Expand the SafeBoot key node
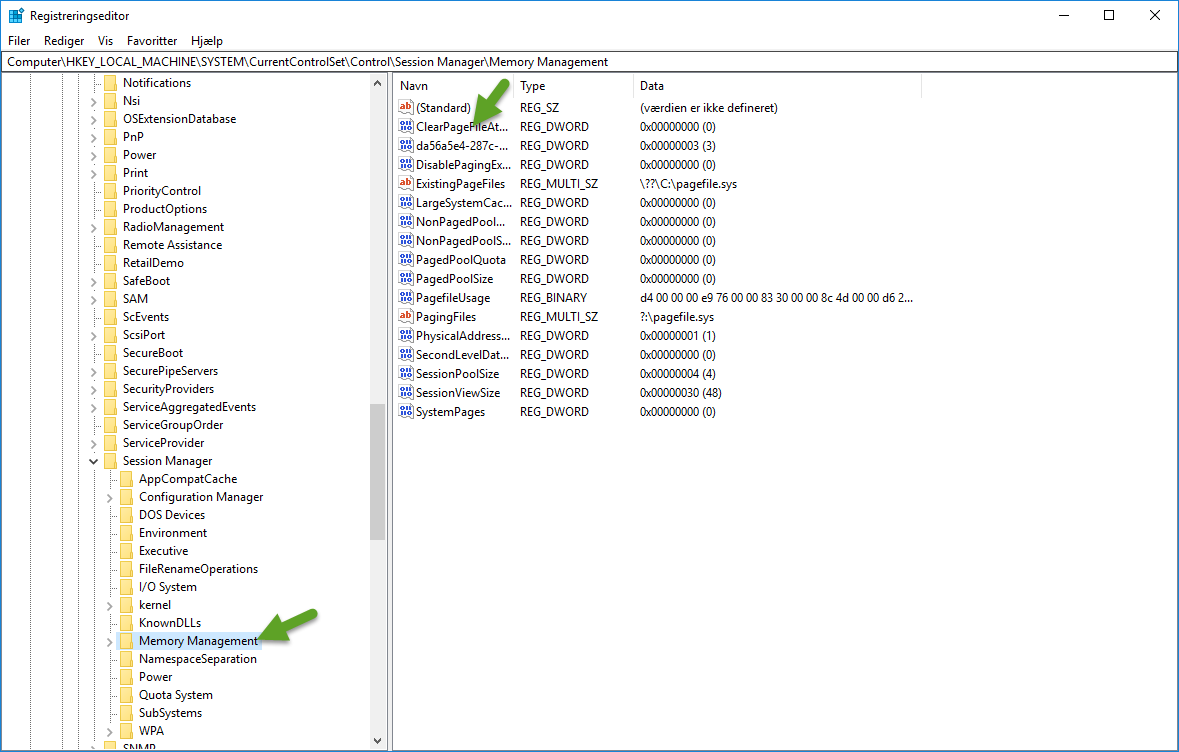Viewport: 1179px width, 752px height. (93, 281)
